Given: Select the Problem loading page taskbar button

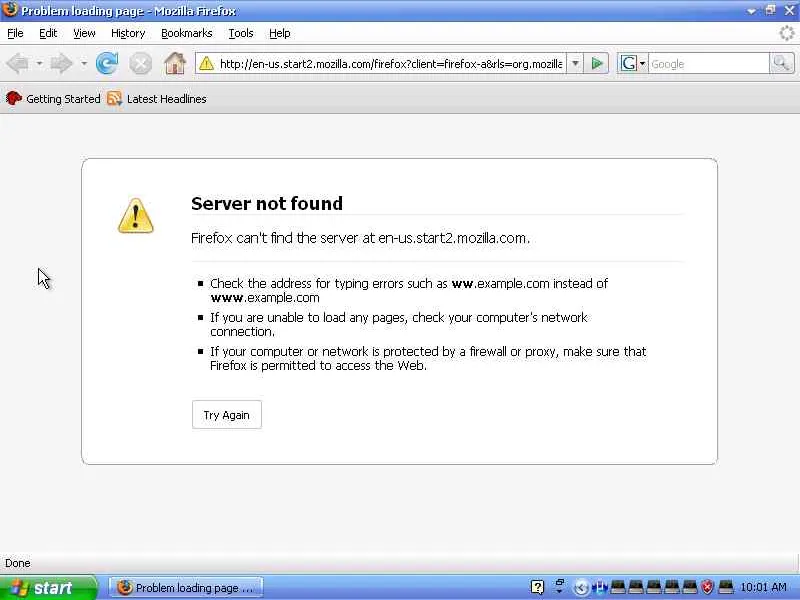Looking at the screenshot, I should pos(186,588).
